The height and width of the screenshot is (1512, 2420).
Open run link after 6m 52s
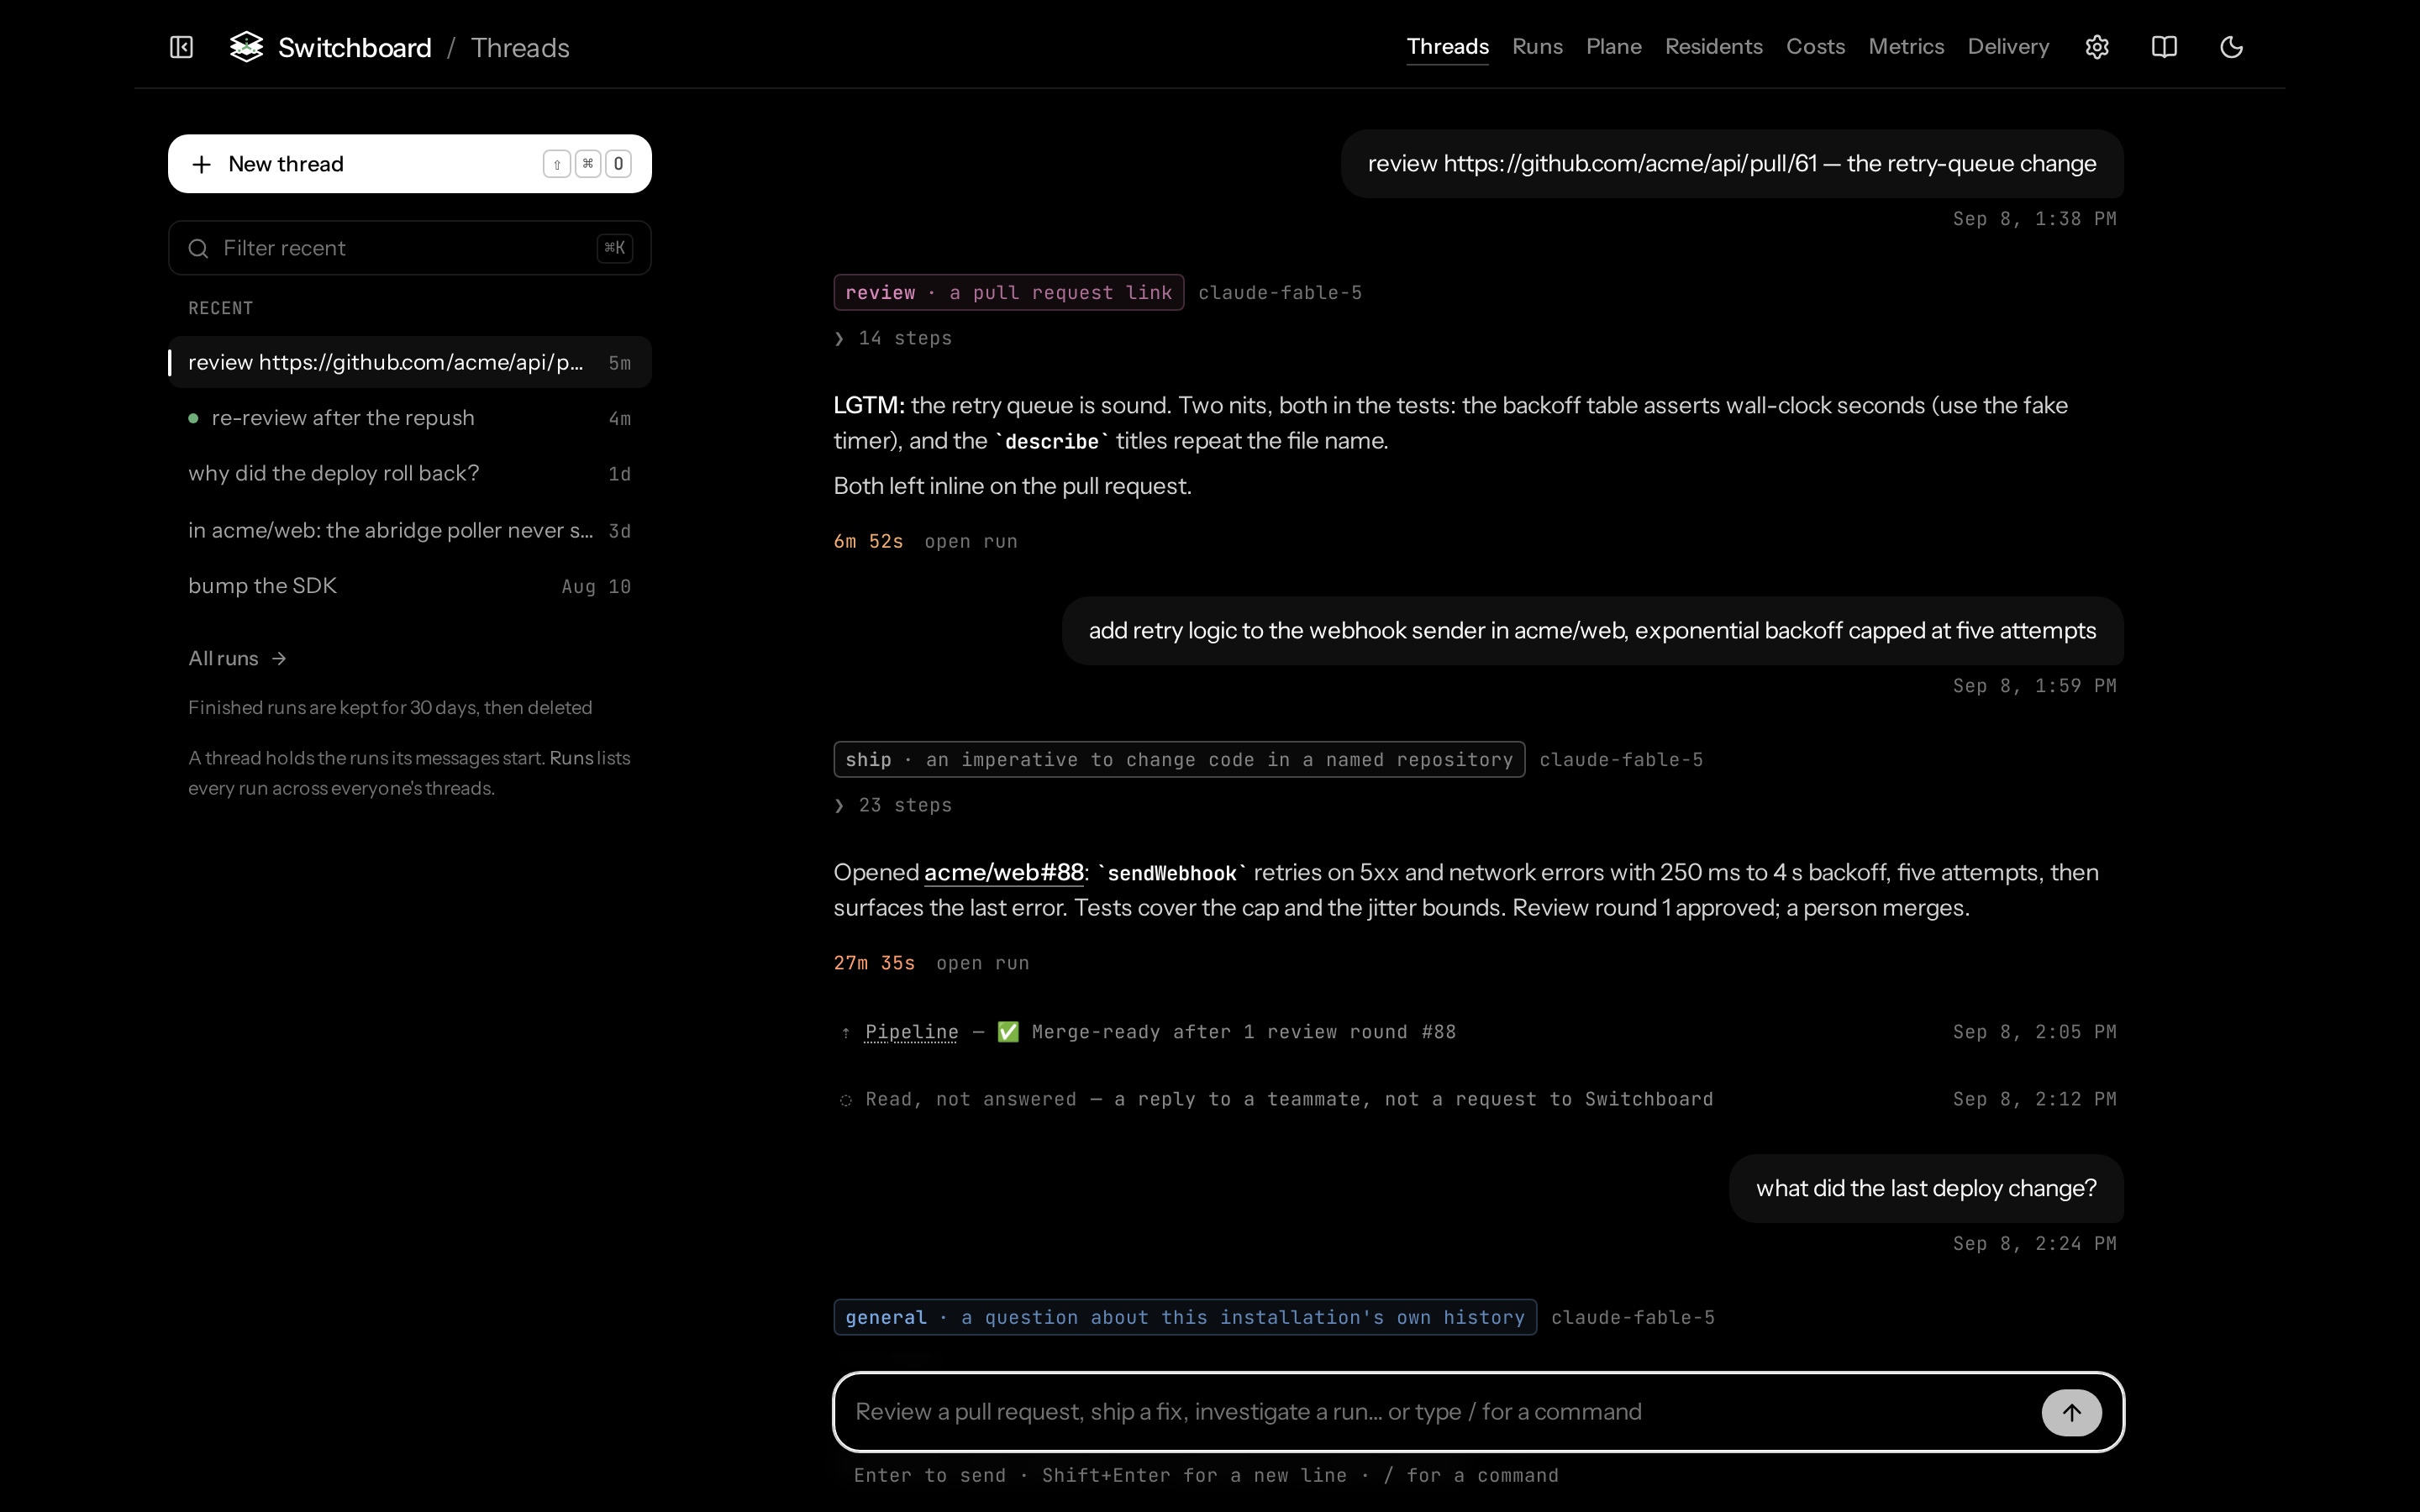pyautogui.click(x=970, y=541)
